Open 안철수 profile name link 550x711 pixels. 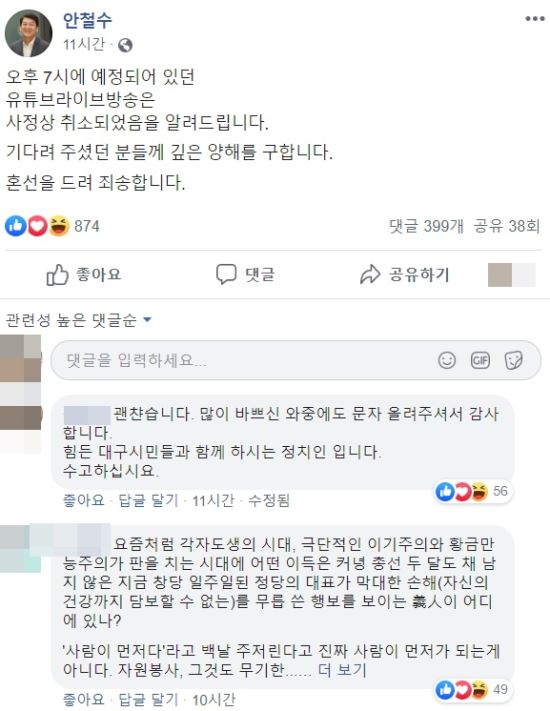[87, 19]
